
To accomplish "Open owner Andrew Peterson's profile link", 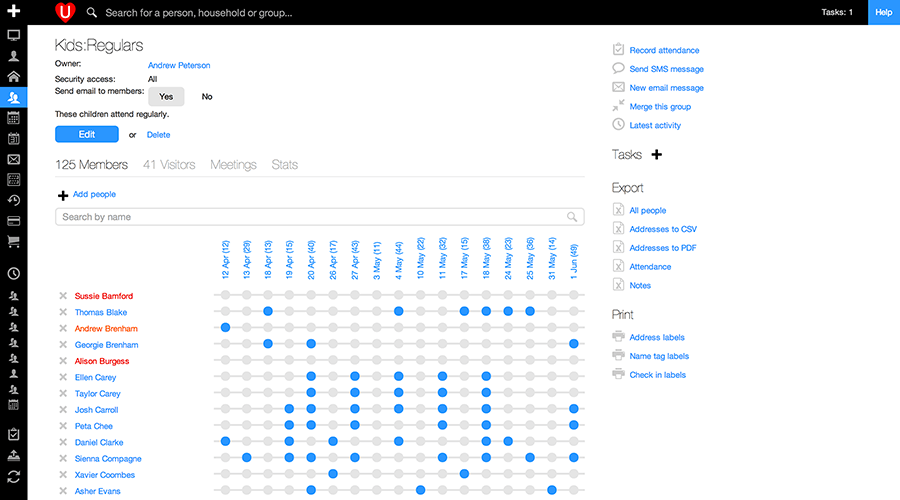I will (x=179, y=66).
